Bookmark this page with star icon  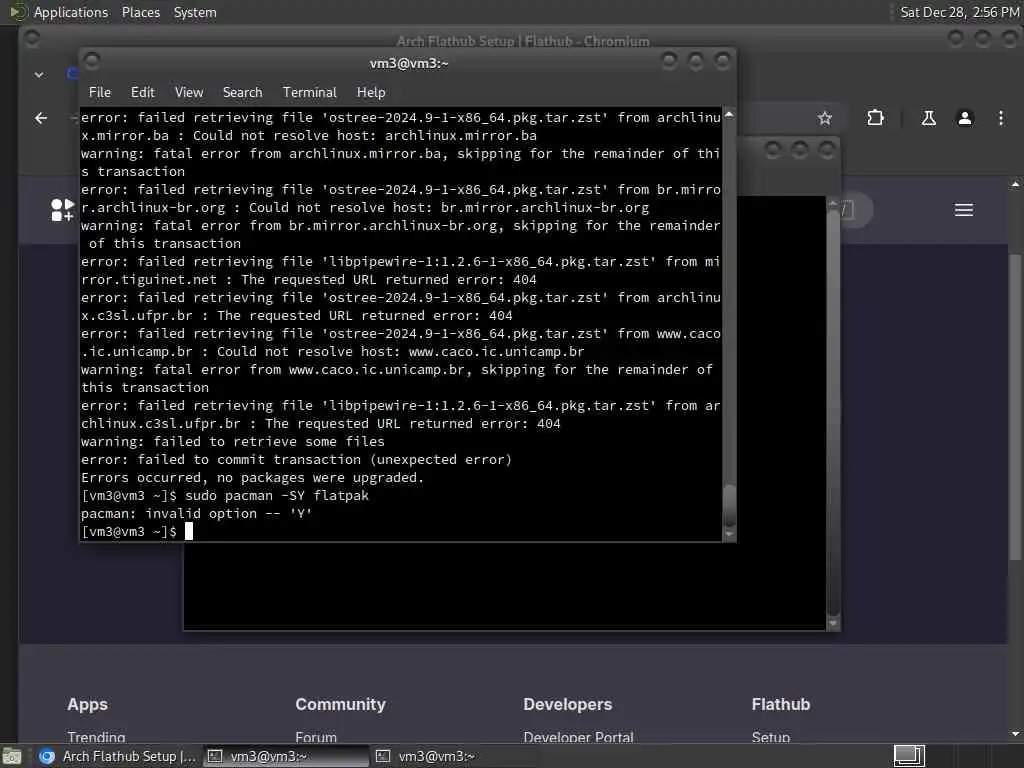pyautogui.click(x=825, y=118)
